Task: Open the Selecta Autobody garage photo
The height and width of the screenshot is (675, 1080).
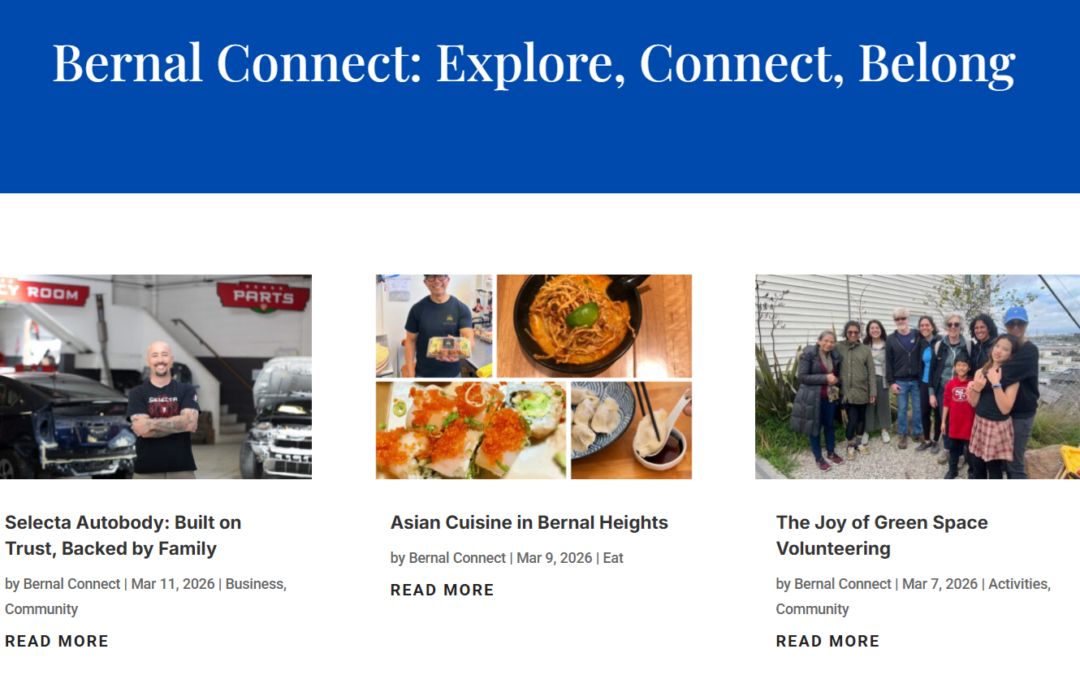Action: pyautogui.click(x=156, y=377)
